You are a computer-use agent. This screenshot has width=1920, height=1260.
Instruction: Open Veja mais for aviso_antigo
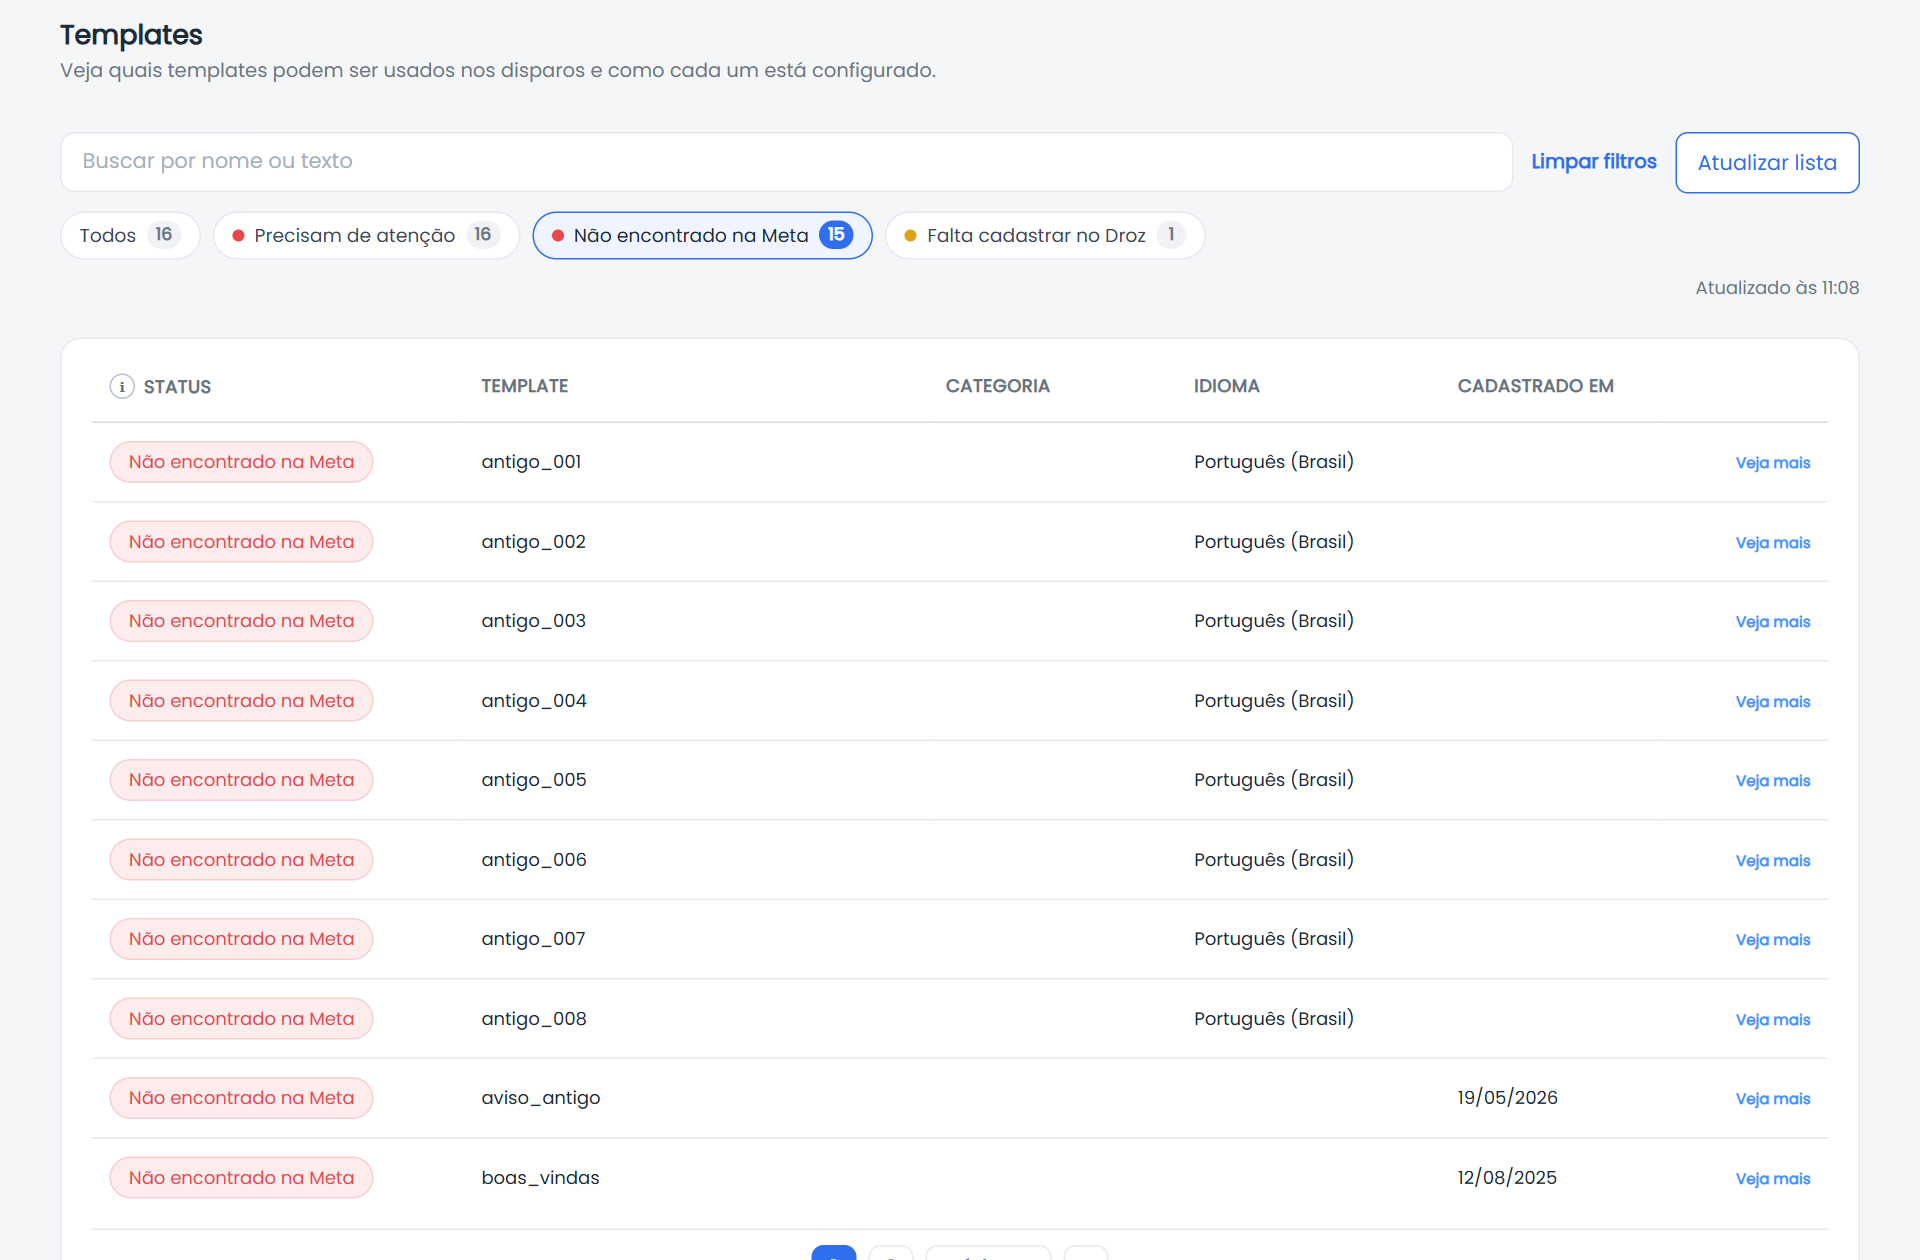pyautogui.click(x=1773, y=1099)
